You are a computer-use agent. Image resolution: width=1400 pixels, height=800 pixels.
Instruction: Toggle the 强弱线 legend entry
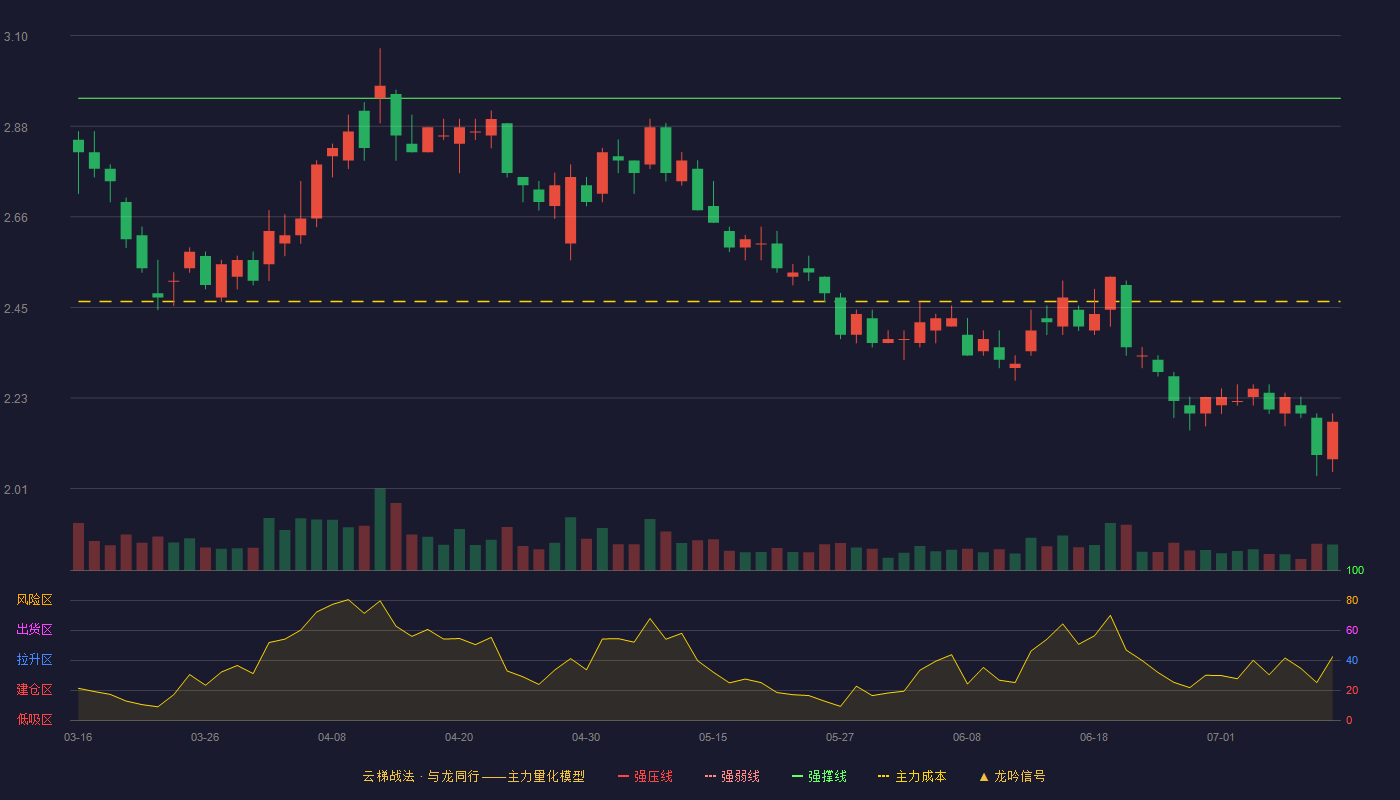coord(732,776)
